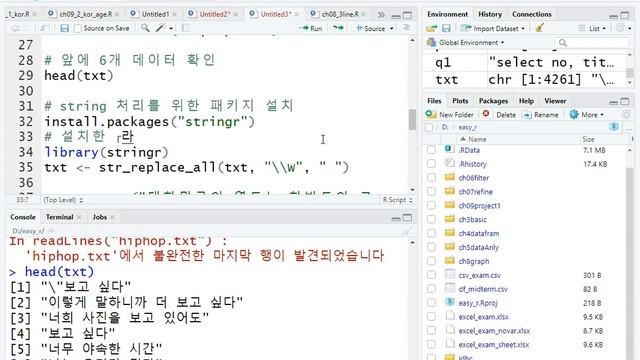The image size is (640, 360).
Task: Open the ch4datafram folder
Action: (x=479, y=233)
